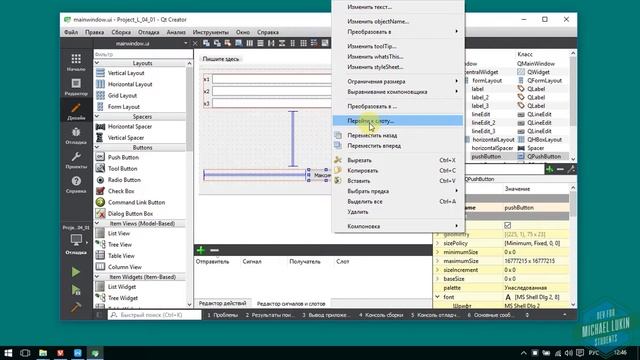Toggle sidebar button left of quick search

99,315
